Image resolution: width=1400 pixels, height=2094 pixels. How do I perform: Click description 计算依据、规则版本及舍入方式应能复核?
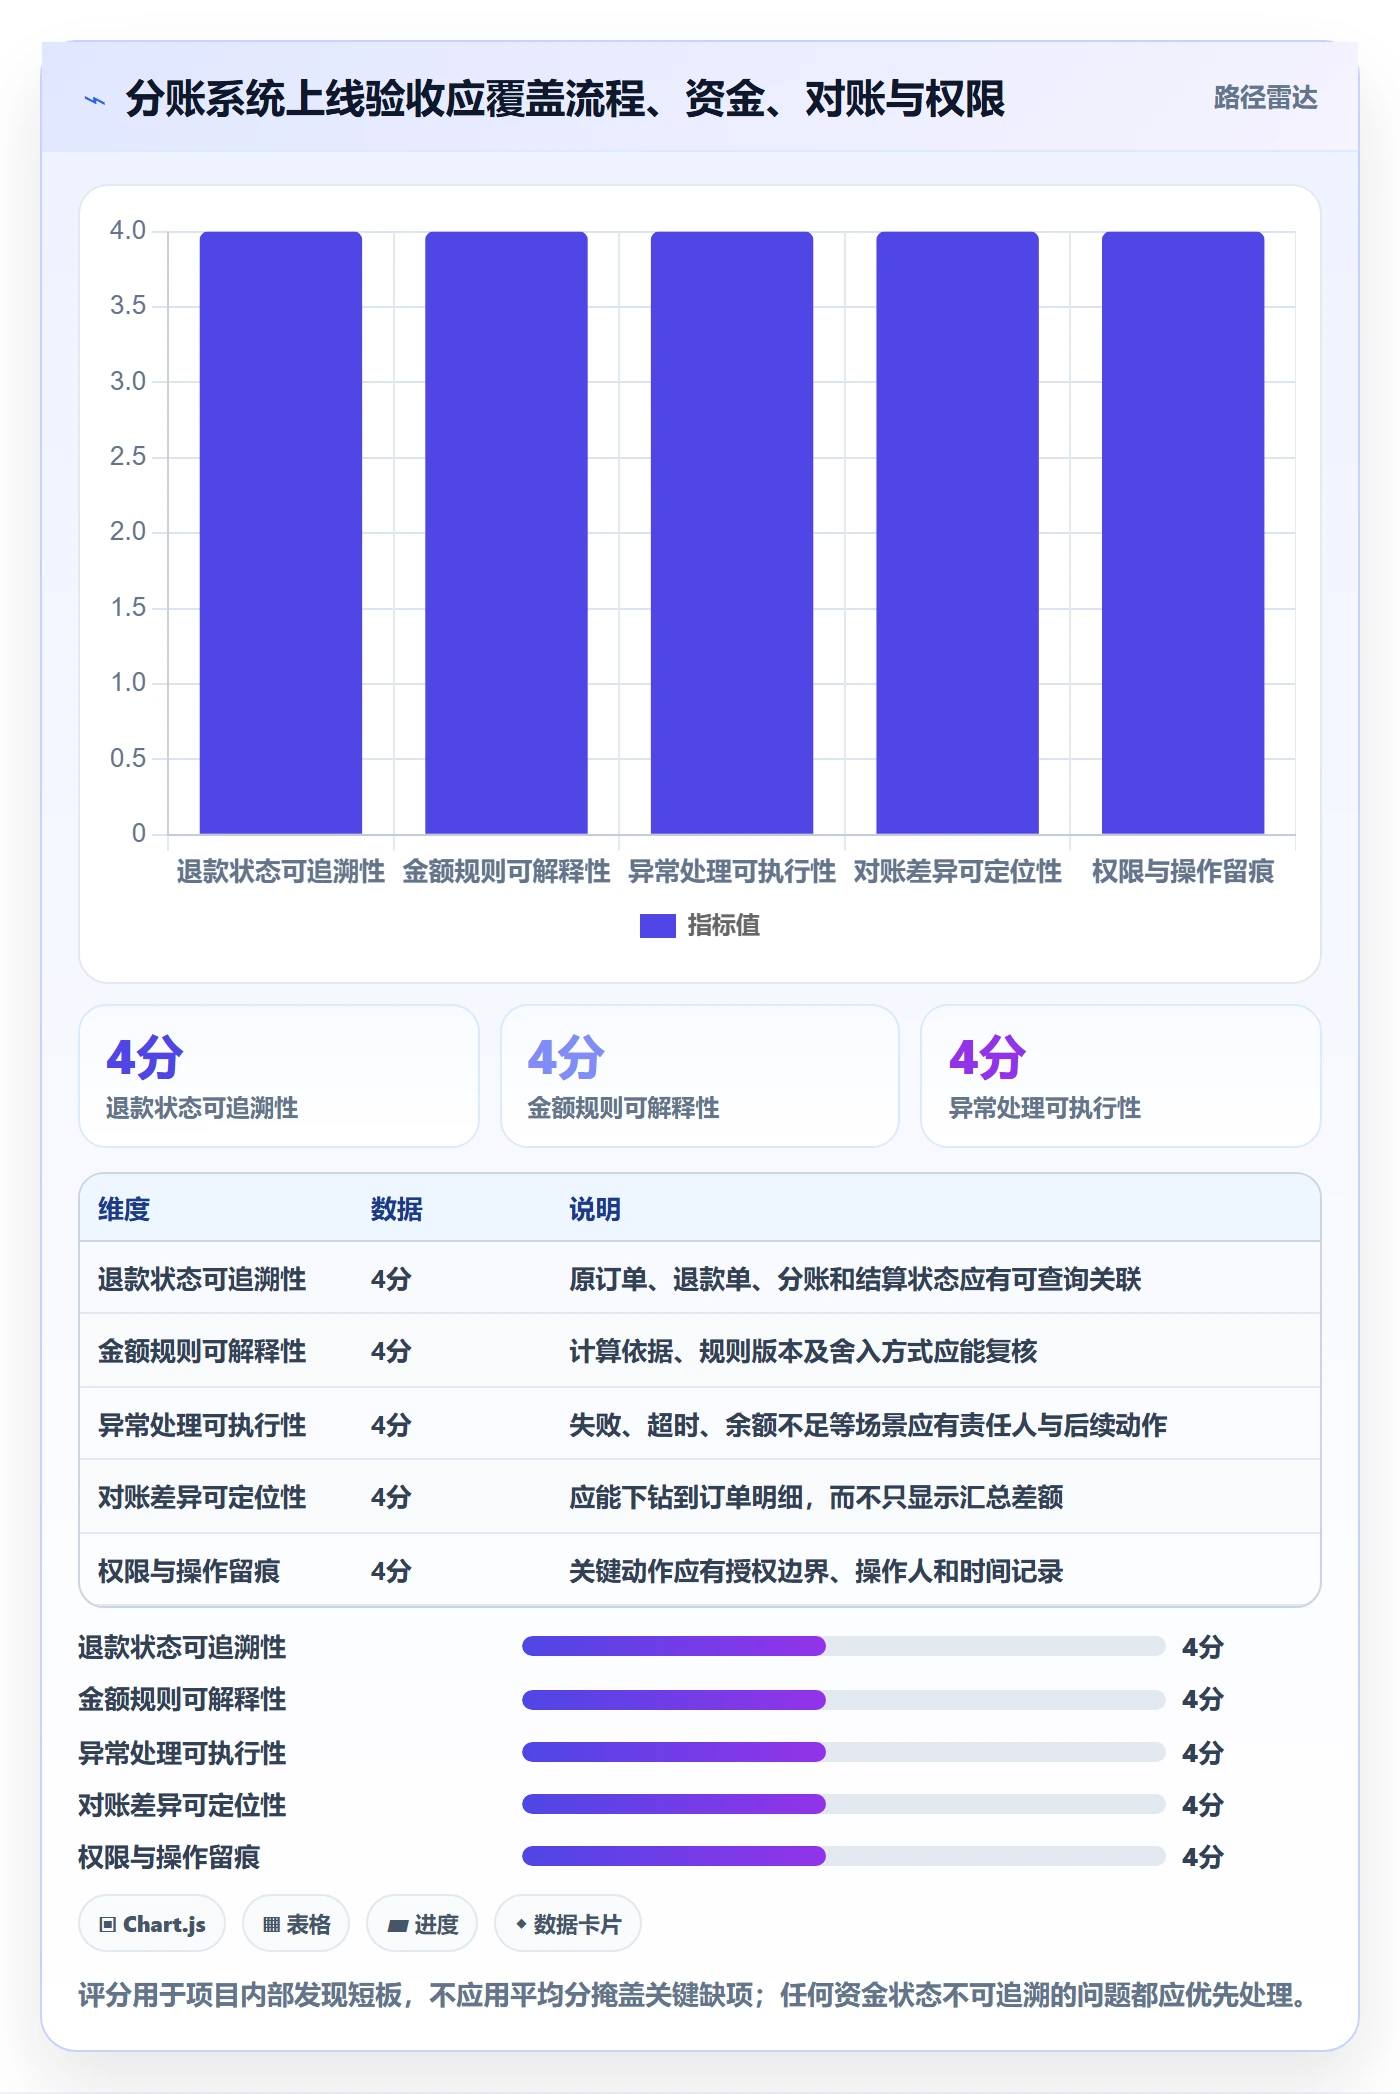tap(803, 1351)
